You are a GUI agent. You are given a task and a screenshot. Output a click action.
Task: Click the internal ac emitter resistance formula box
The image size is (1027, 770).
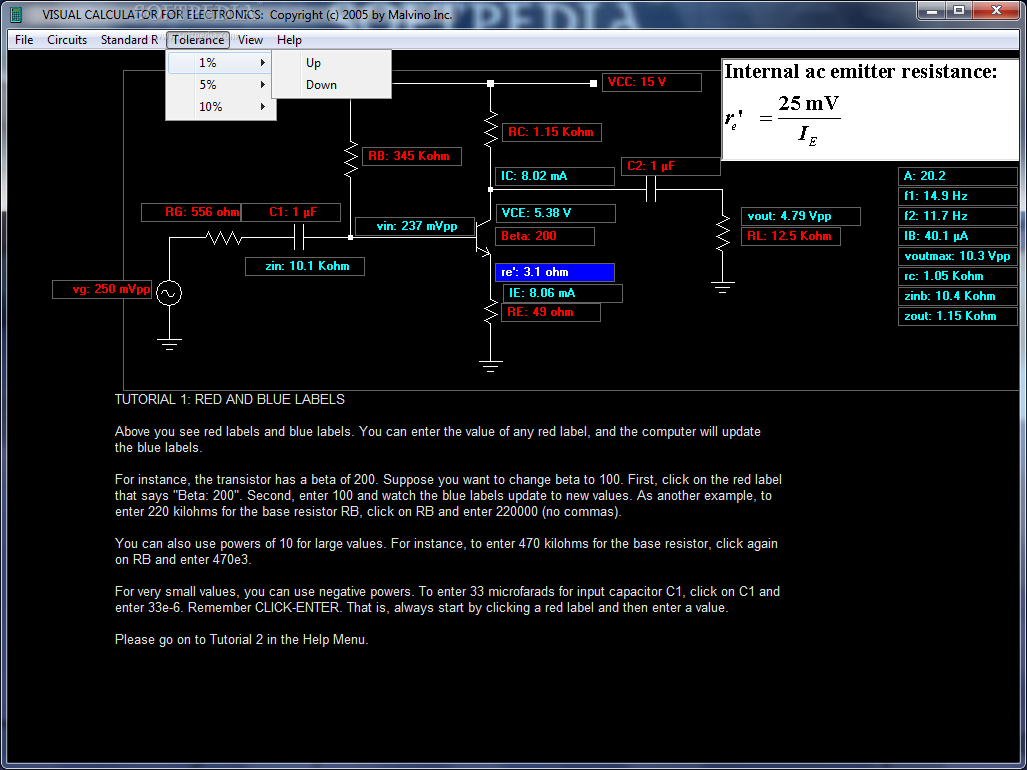(870, 109)
